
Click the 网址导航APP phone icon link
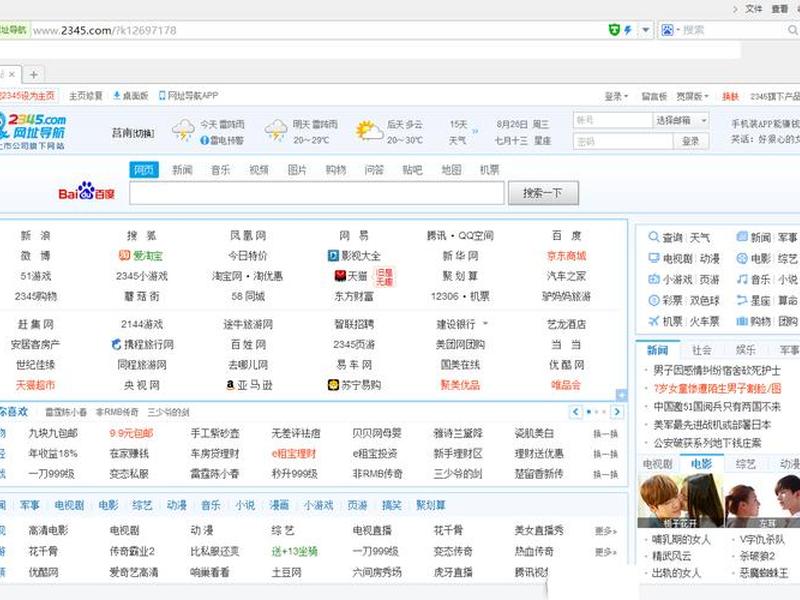click(188, 95)
